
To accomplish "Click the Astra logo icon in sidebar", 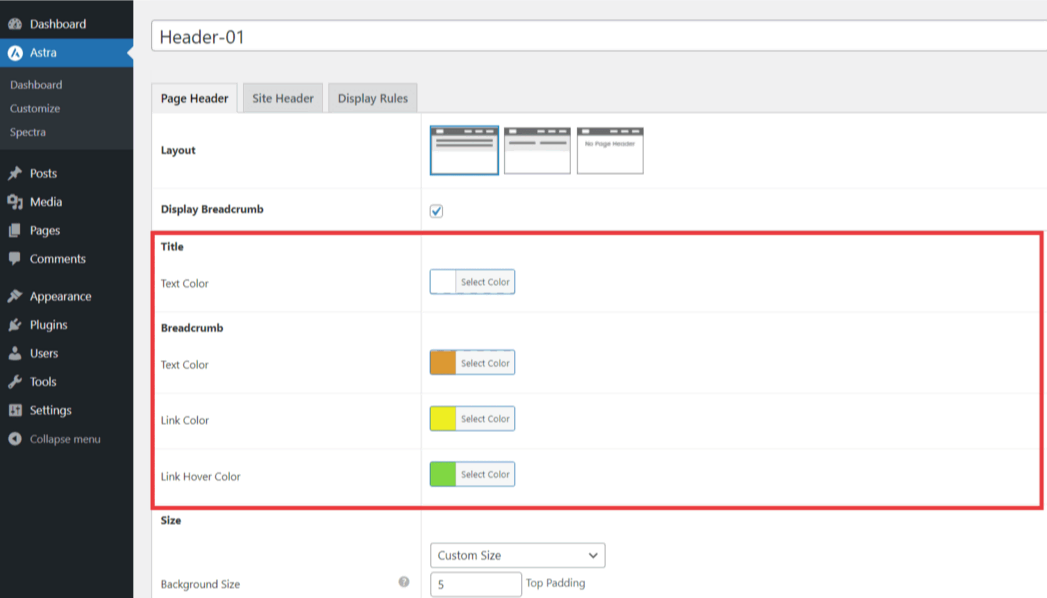I will [x=15, y=53].
